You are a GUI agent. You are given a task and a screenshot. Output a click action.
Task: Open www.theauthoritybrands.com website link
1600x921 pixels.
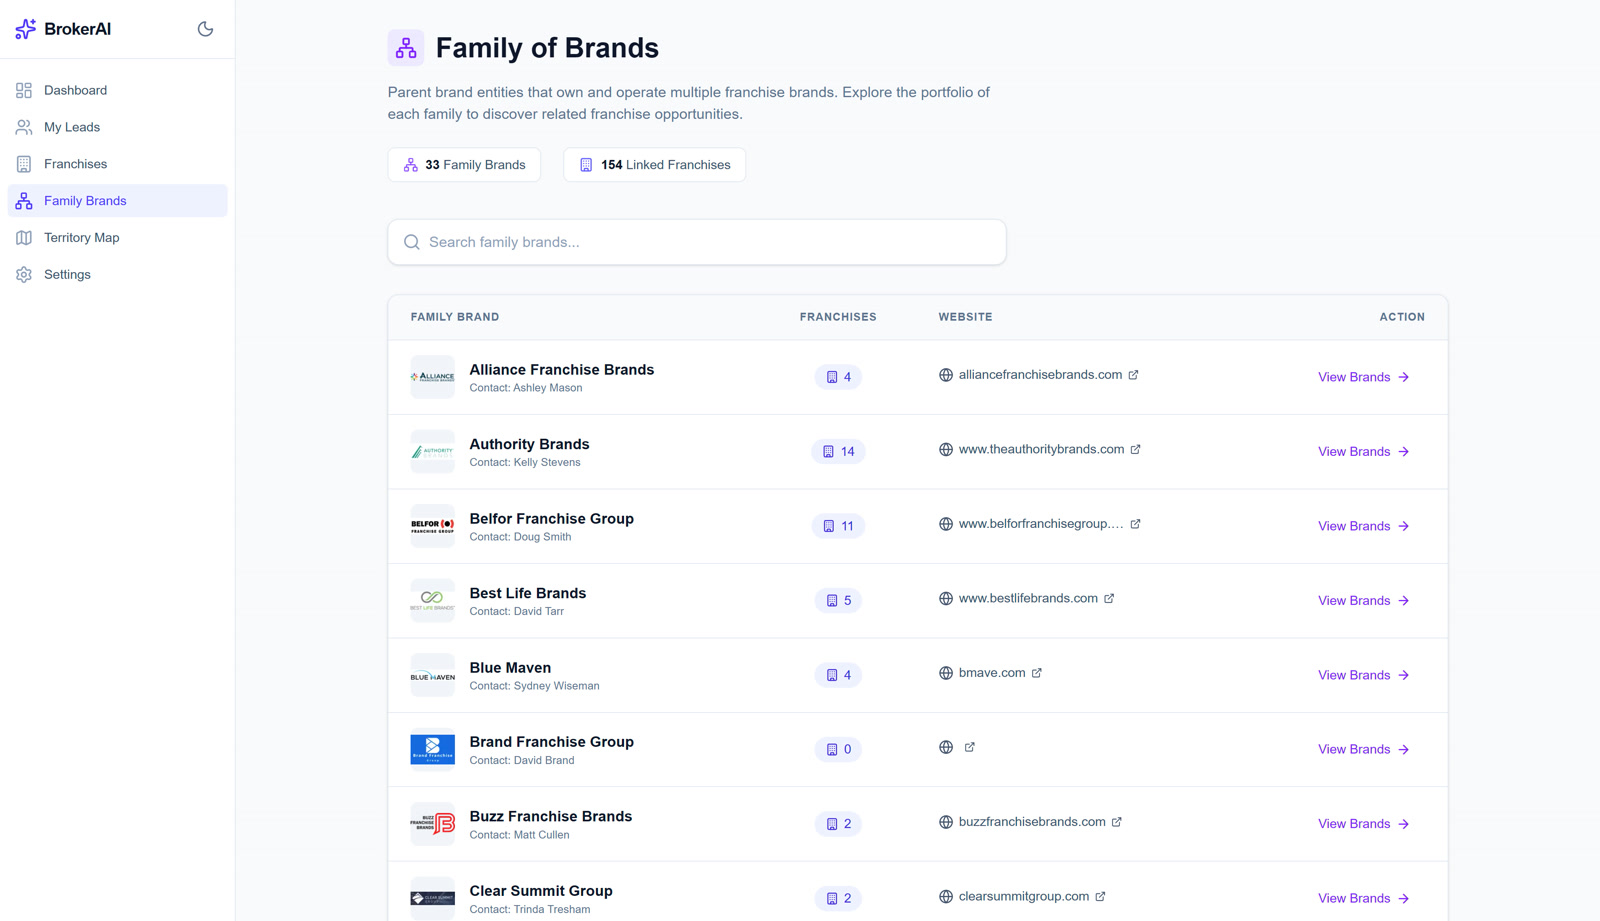1040,450
